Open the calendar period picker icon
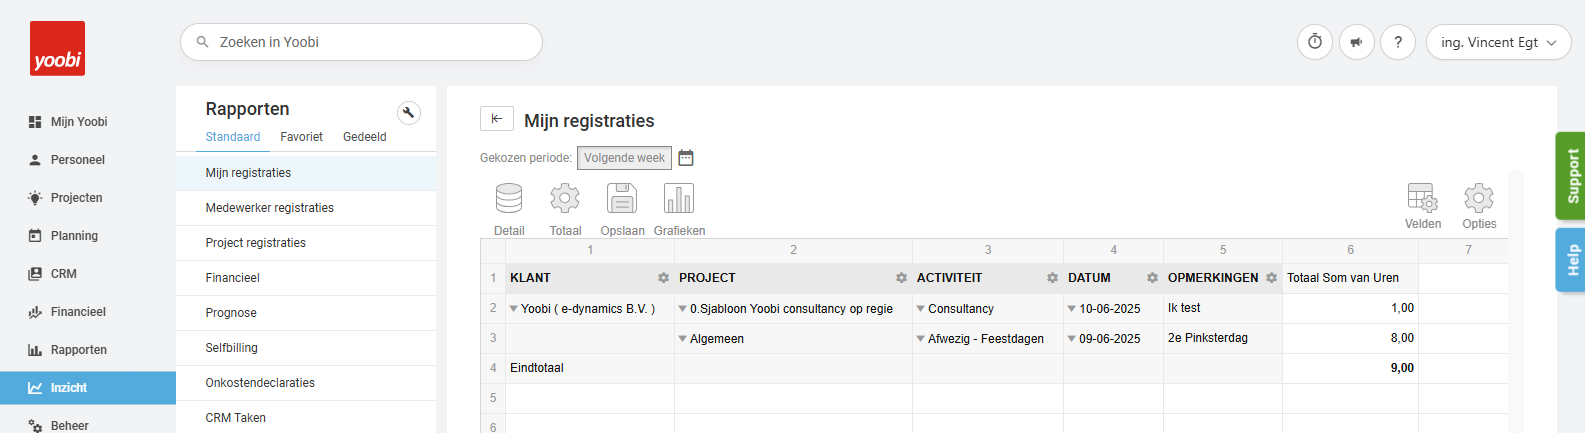This screenshot has width=1585, height=433. (x=686, y=158)
